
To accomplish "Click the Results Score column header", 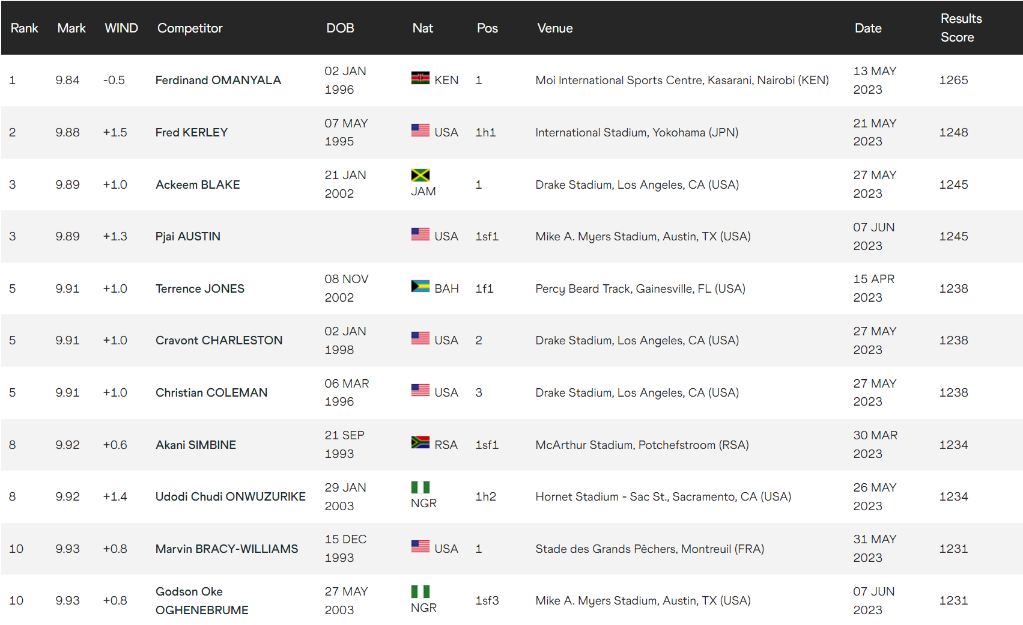I will [960, 28].
